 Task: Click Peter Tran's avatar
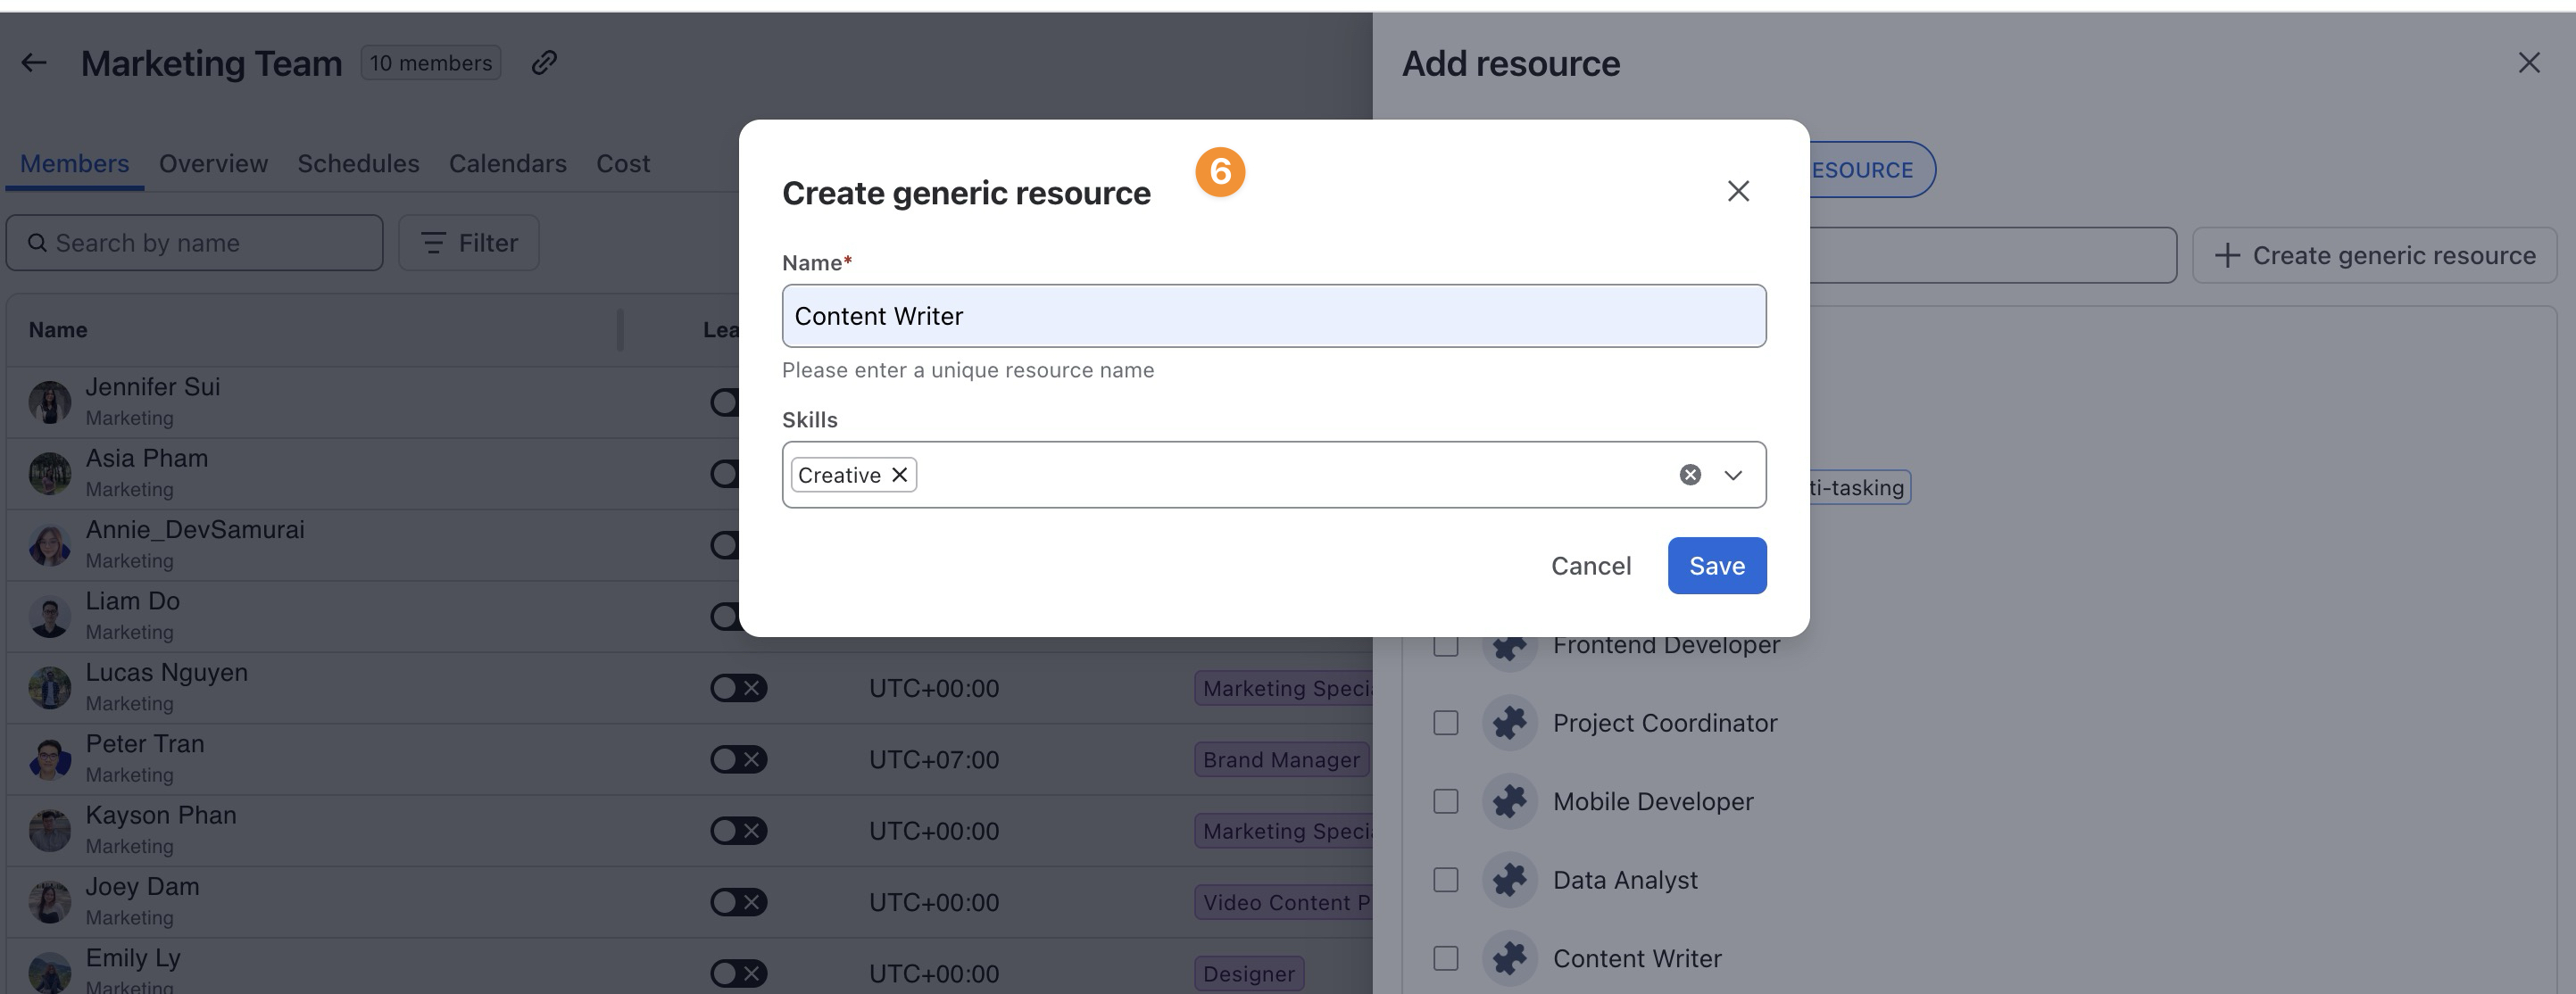tap(50, 760)
